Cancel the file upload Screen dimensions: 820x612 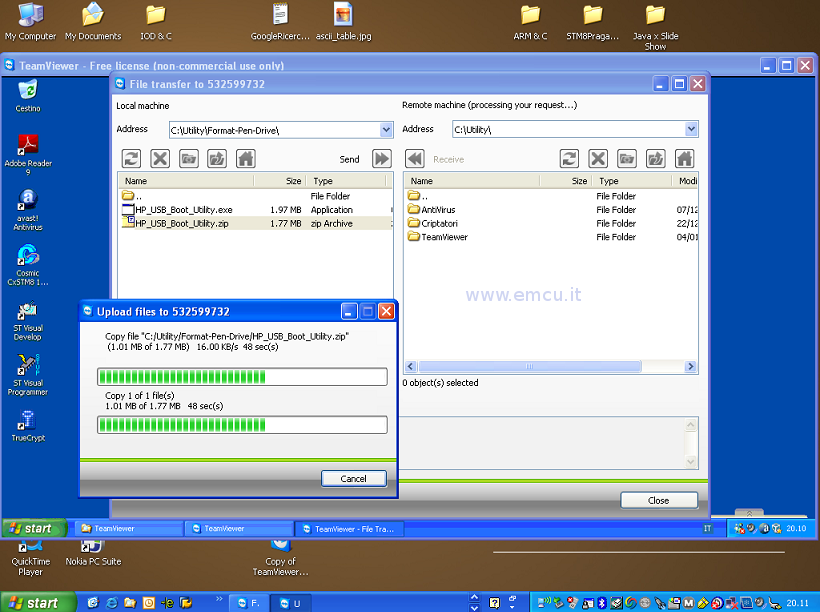[354, 479]
